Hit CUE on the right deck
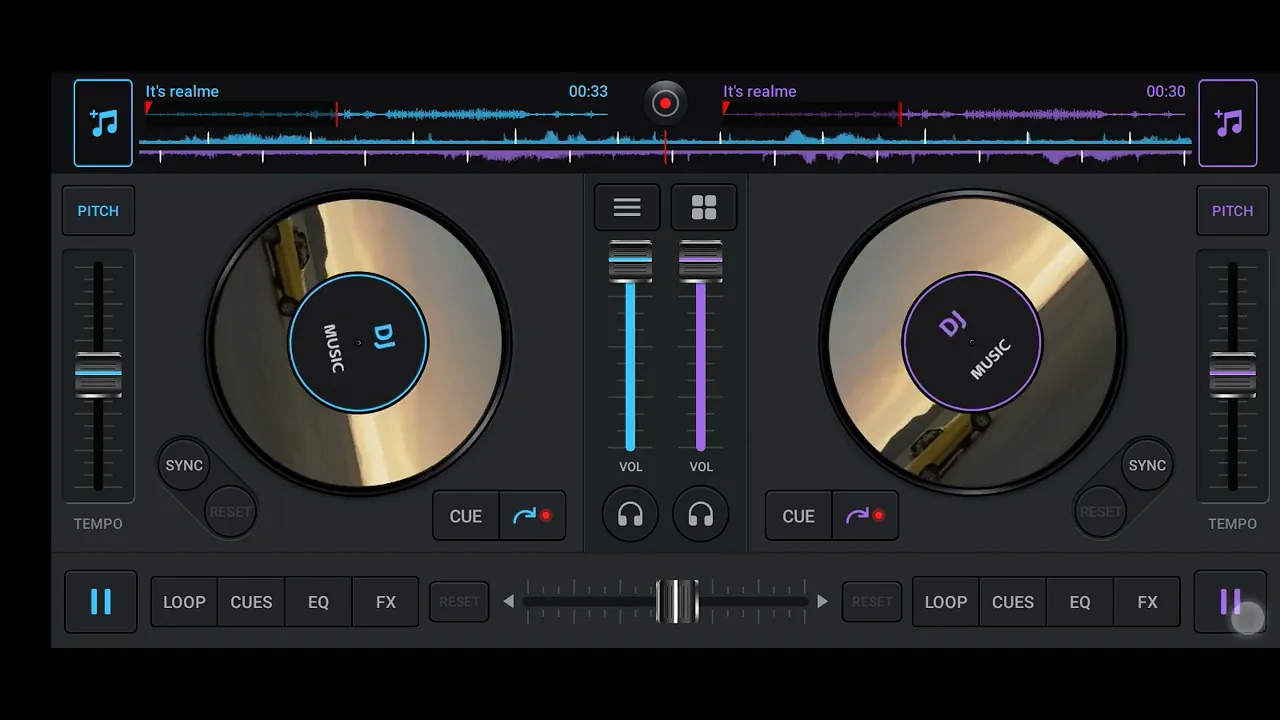Screen dimensions: 1280x720 coord(798,516)
